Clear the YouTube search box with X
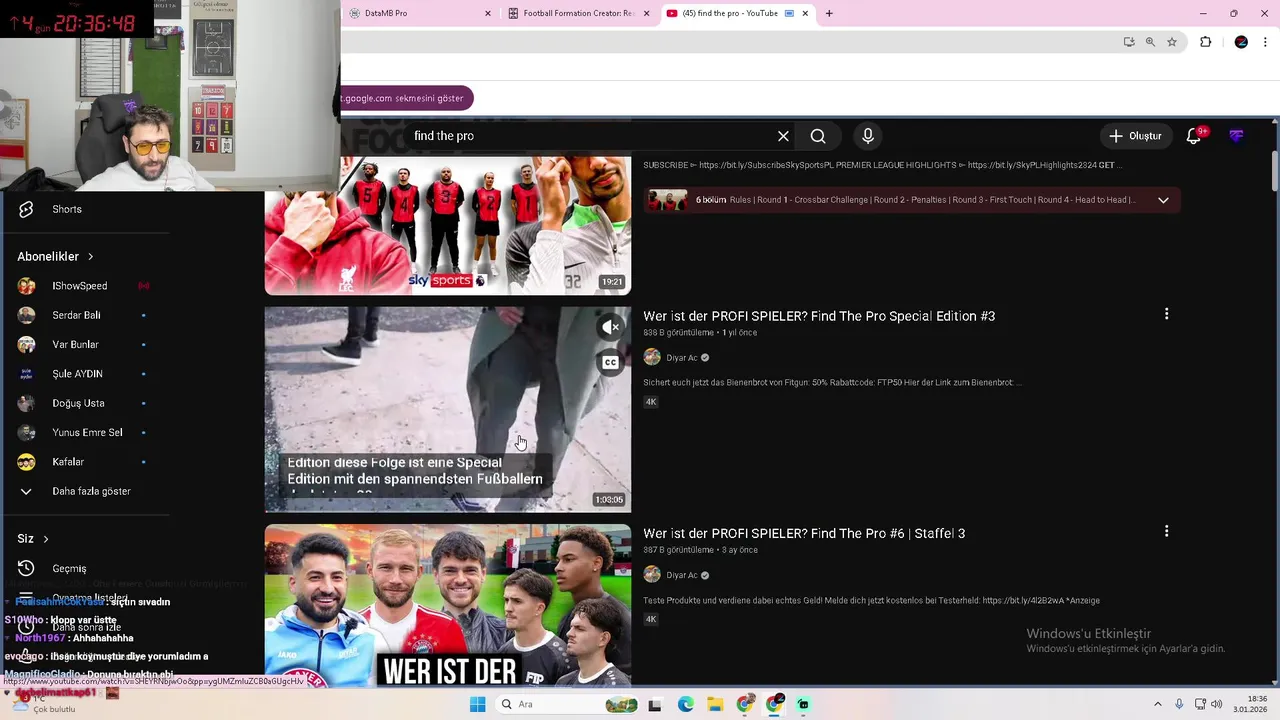 click(x=783, y=136)
